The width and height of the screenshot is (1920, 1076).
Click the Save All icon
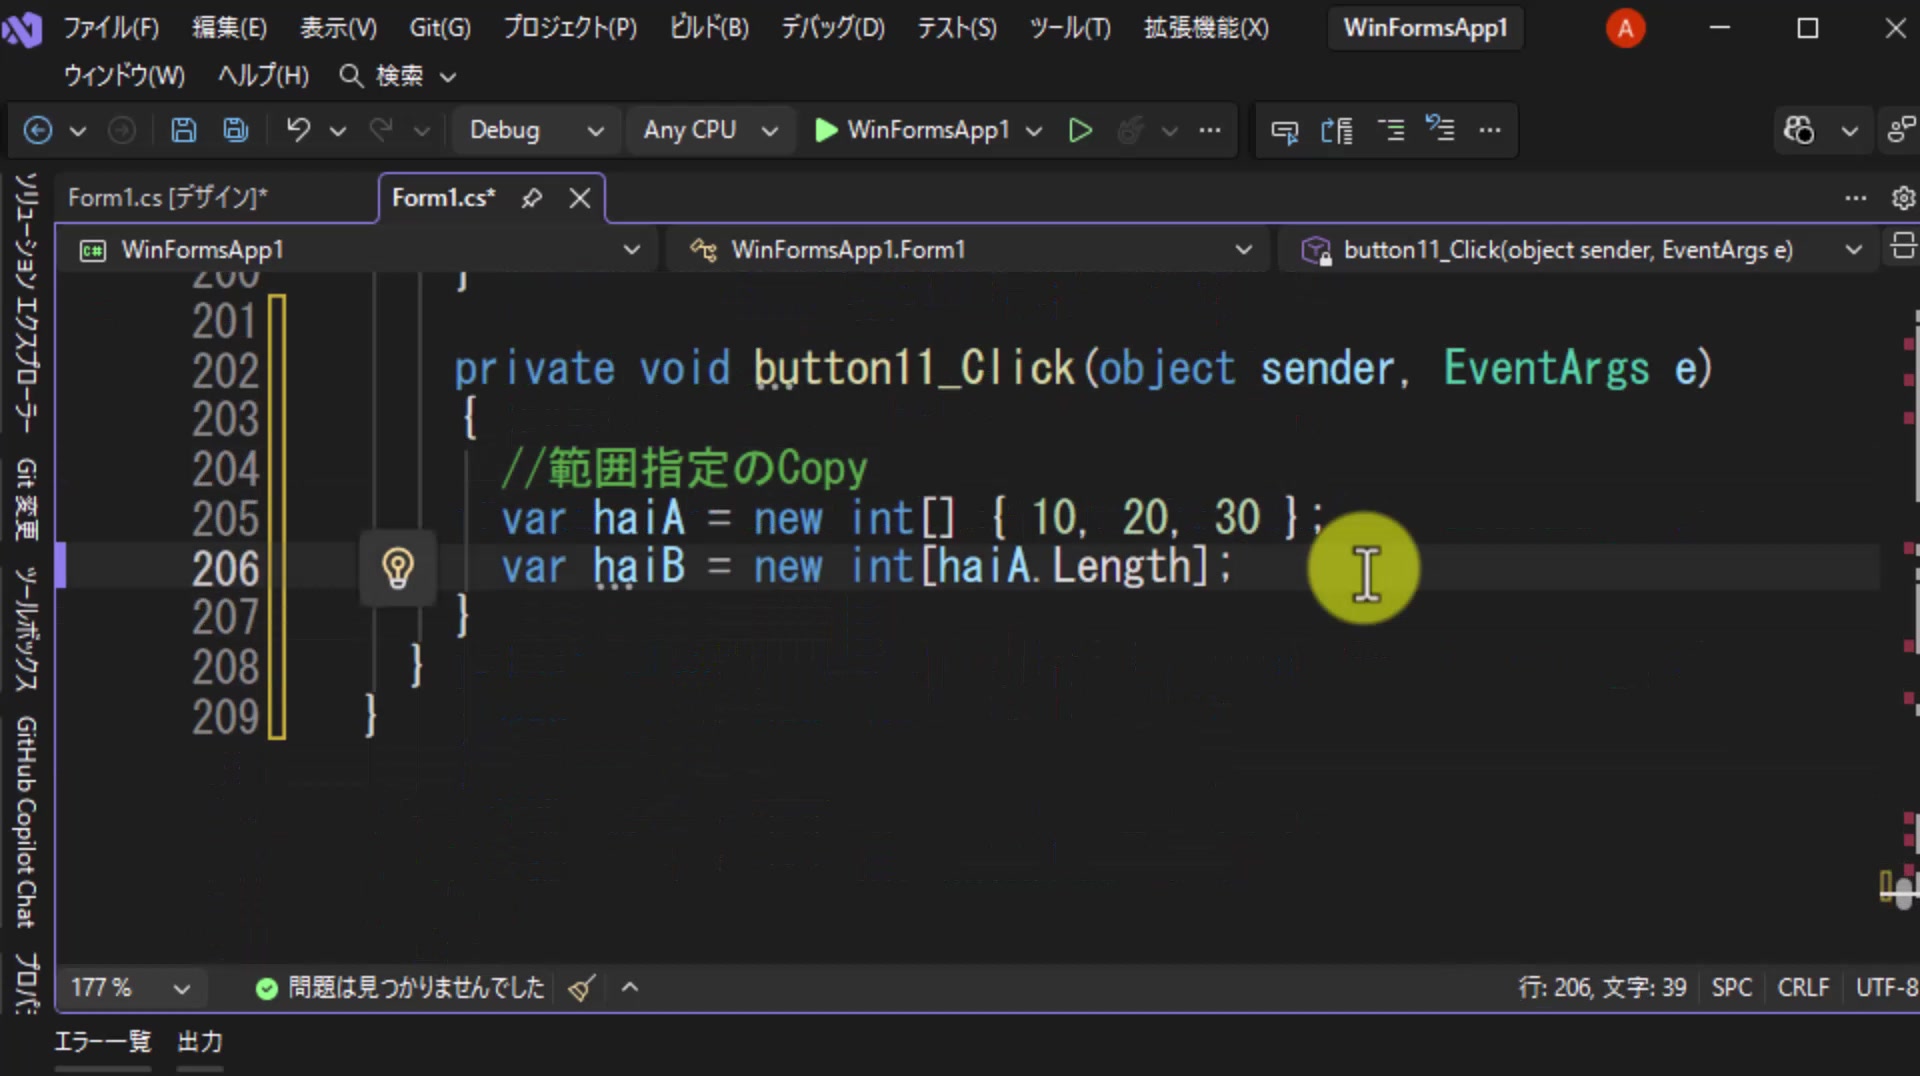point(236,130)
